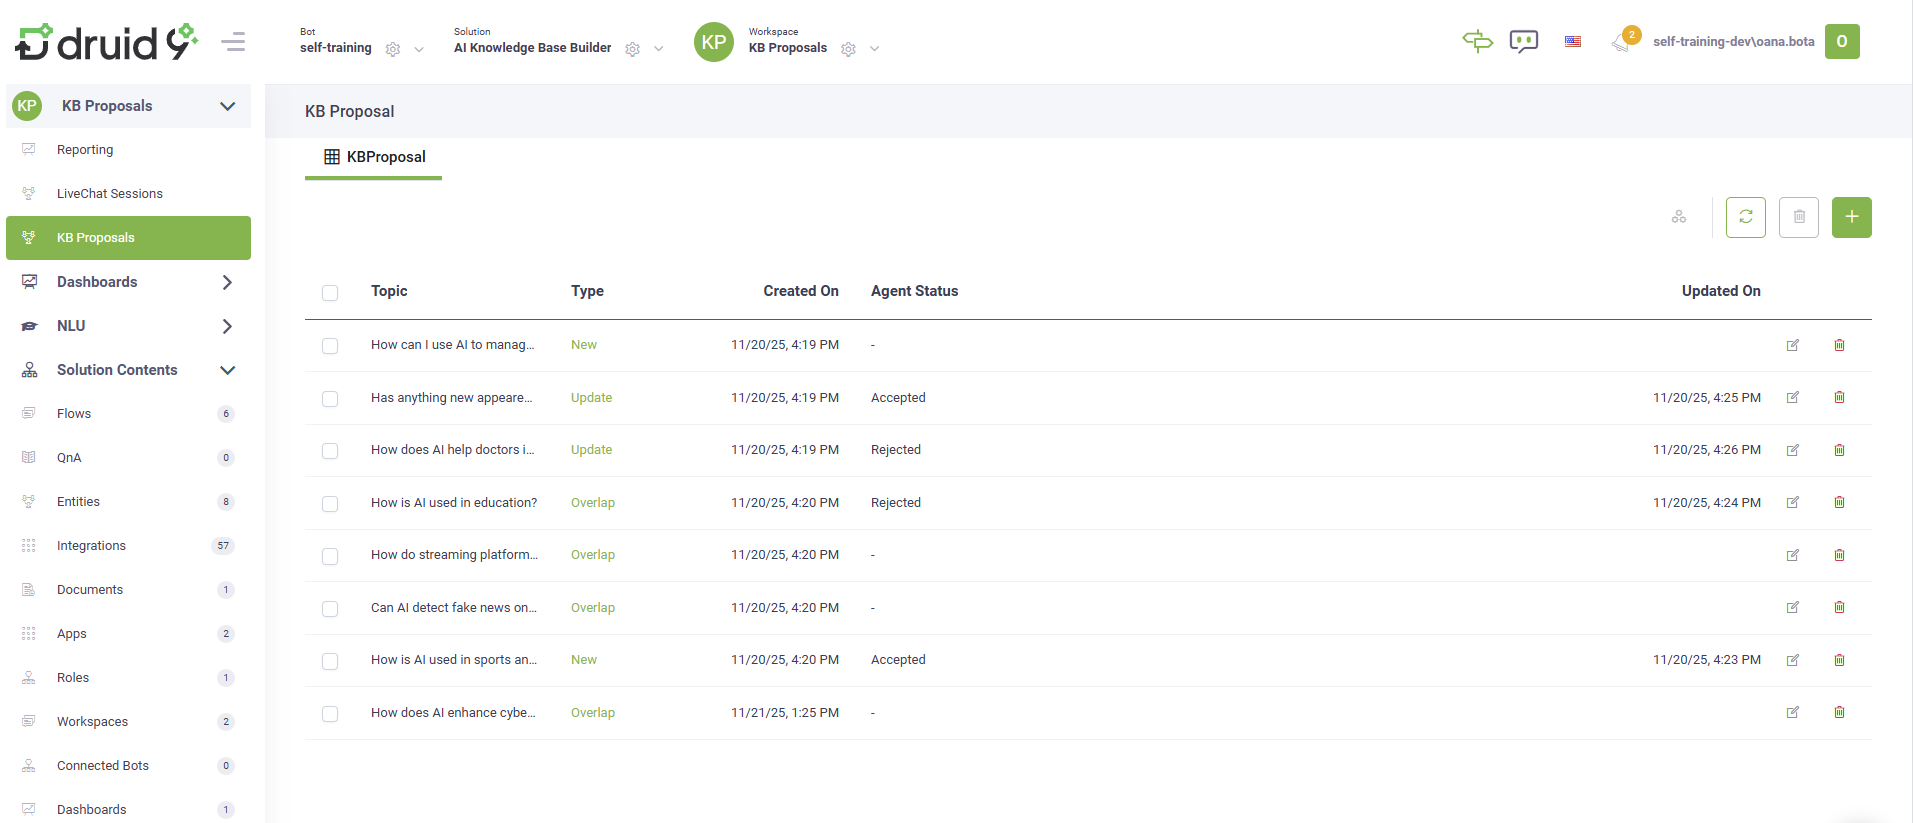Open workspace settings gear for KB Proposals
This screenshot has width=1913, height=823.
tap(849, 49)
